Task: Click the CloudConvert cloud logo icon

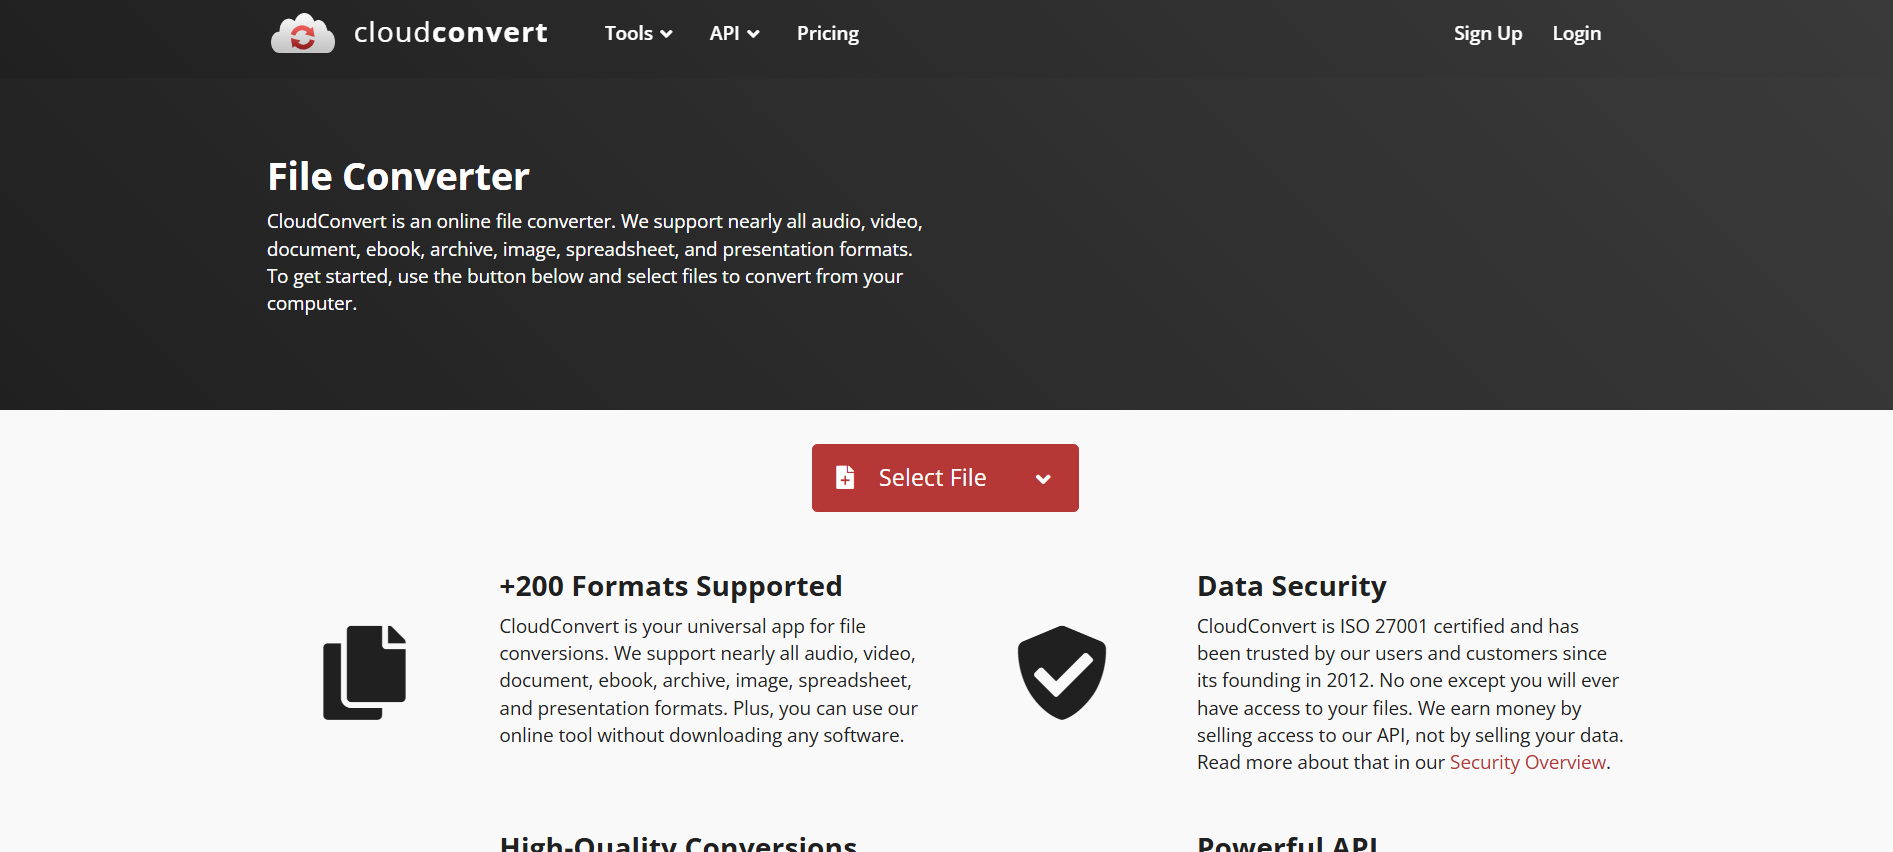Action: pyautogui.click(x=303, y=34)
